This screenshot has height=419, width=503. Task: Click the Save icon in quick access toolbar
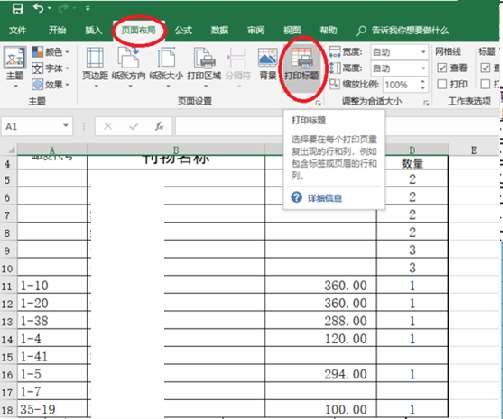tap(18, 9)
